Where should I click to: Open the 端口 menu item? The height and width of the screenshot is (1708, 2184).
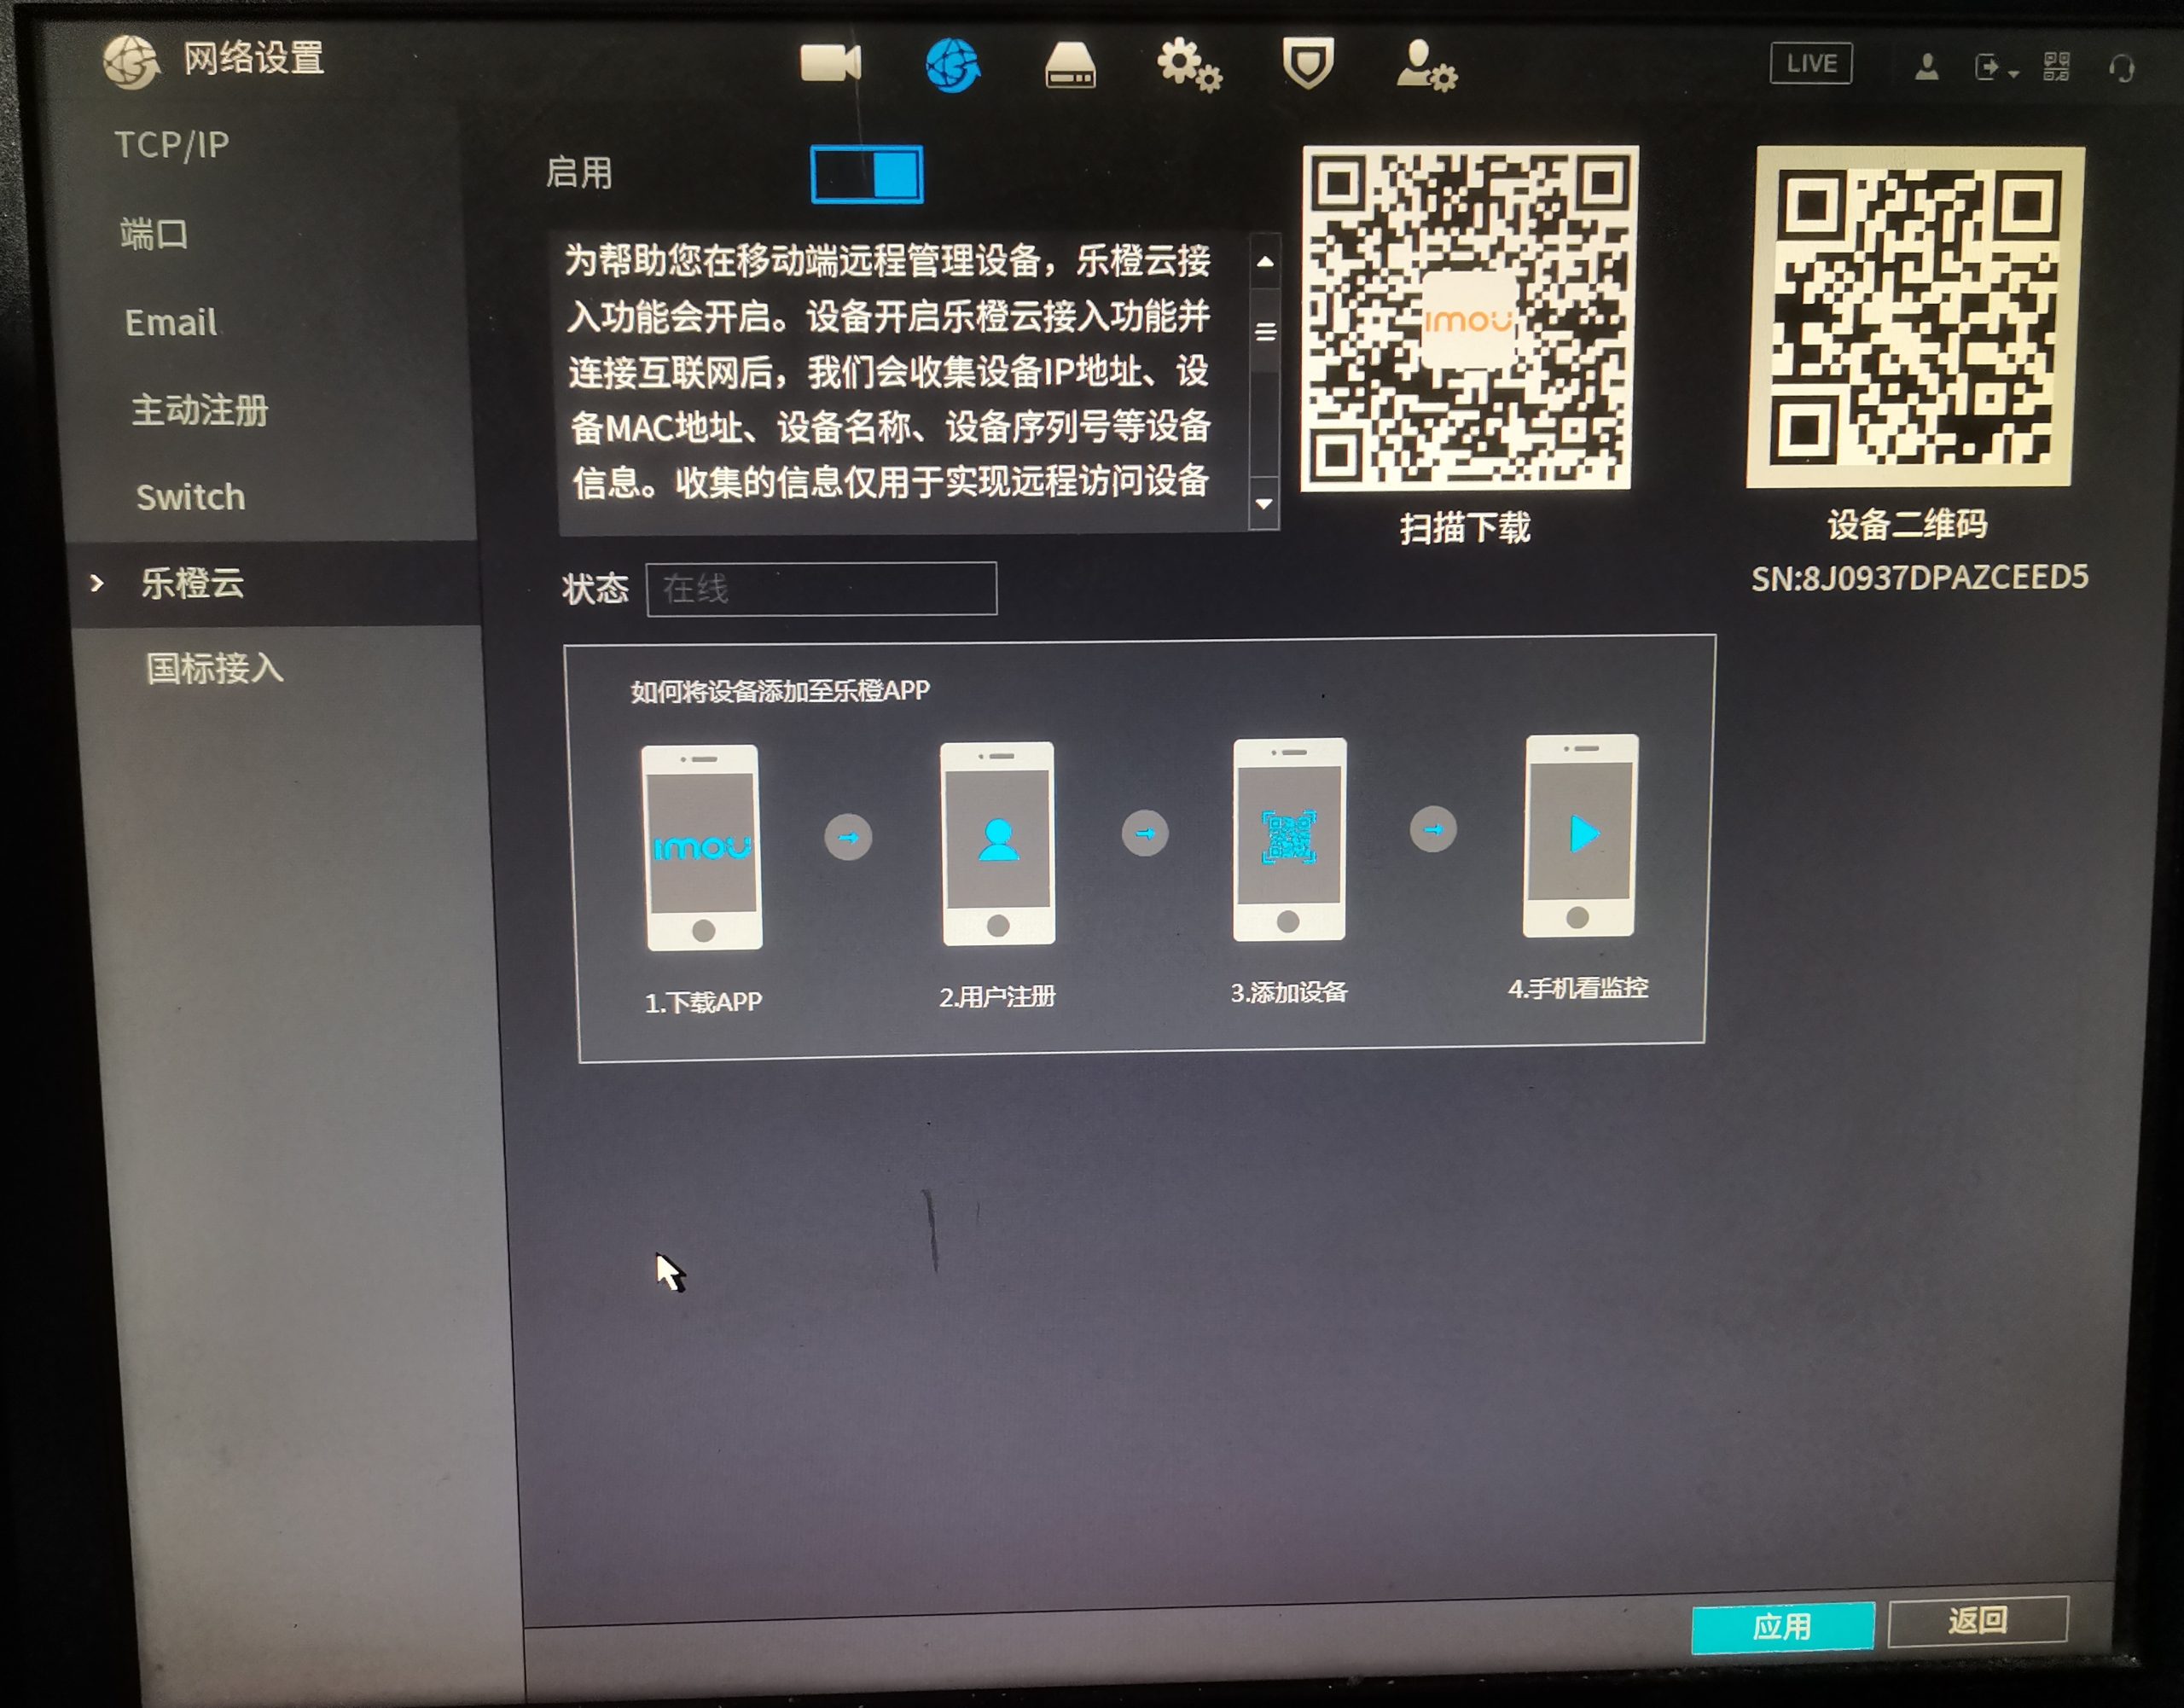point(154,234)
